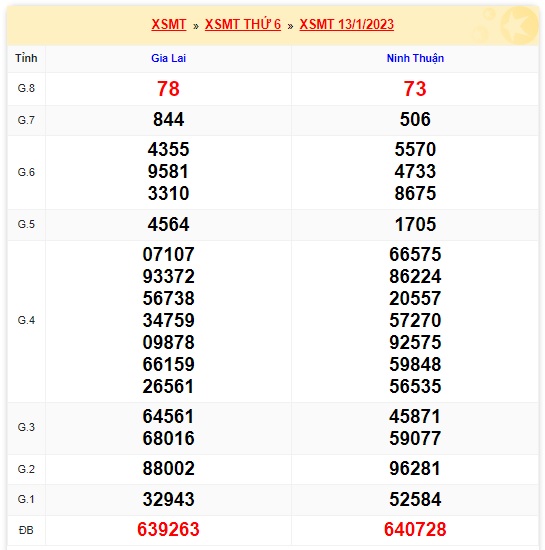The width and height of the screenshot is (545, 550).
Task: Open the XSMT breadcrumb link
Action: coord(168,25)
